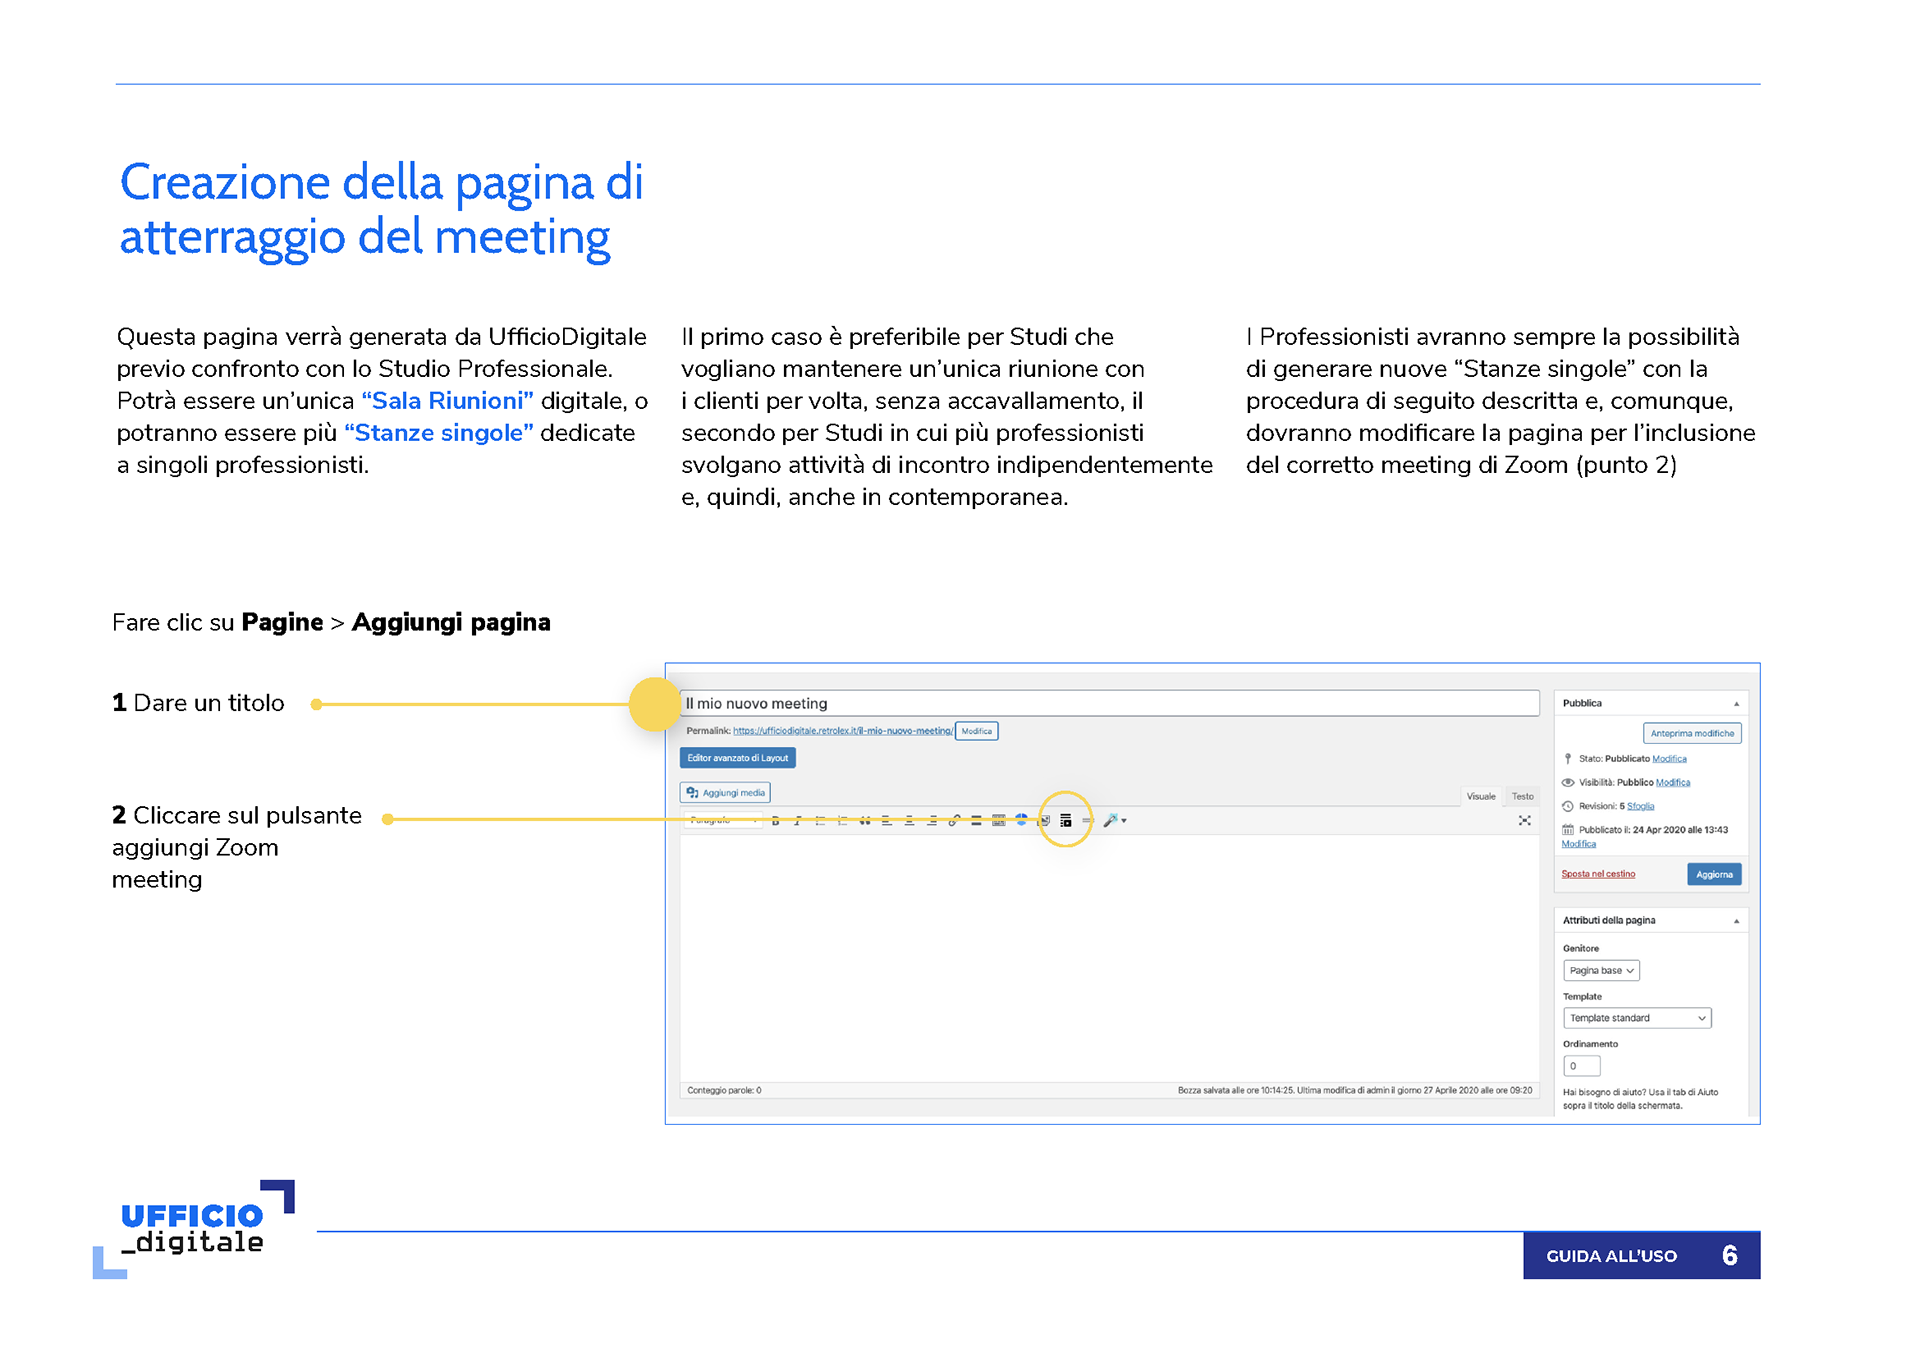
Task: Open the Paragrafo format dropdown
Action: (x=723, y=820)
